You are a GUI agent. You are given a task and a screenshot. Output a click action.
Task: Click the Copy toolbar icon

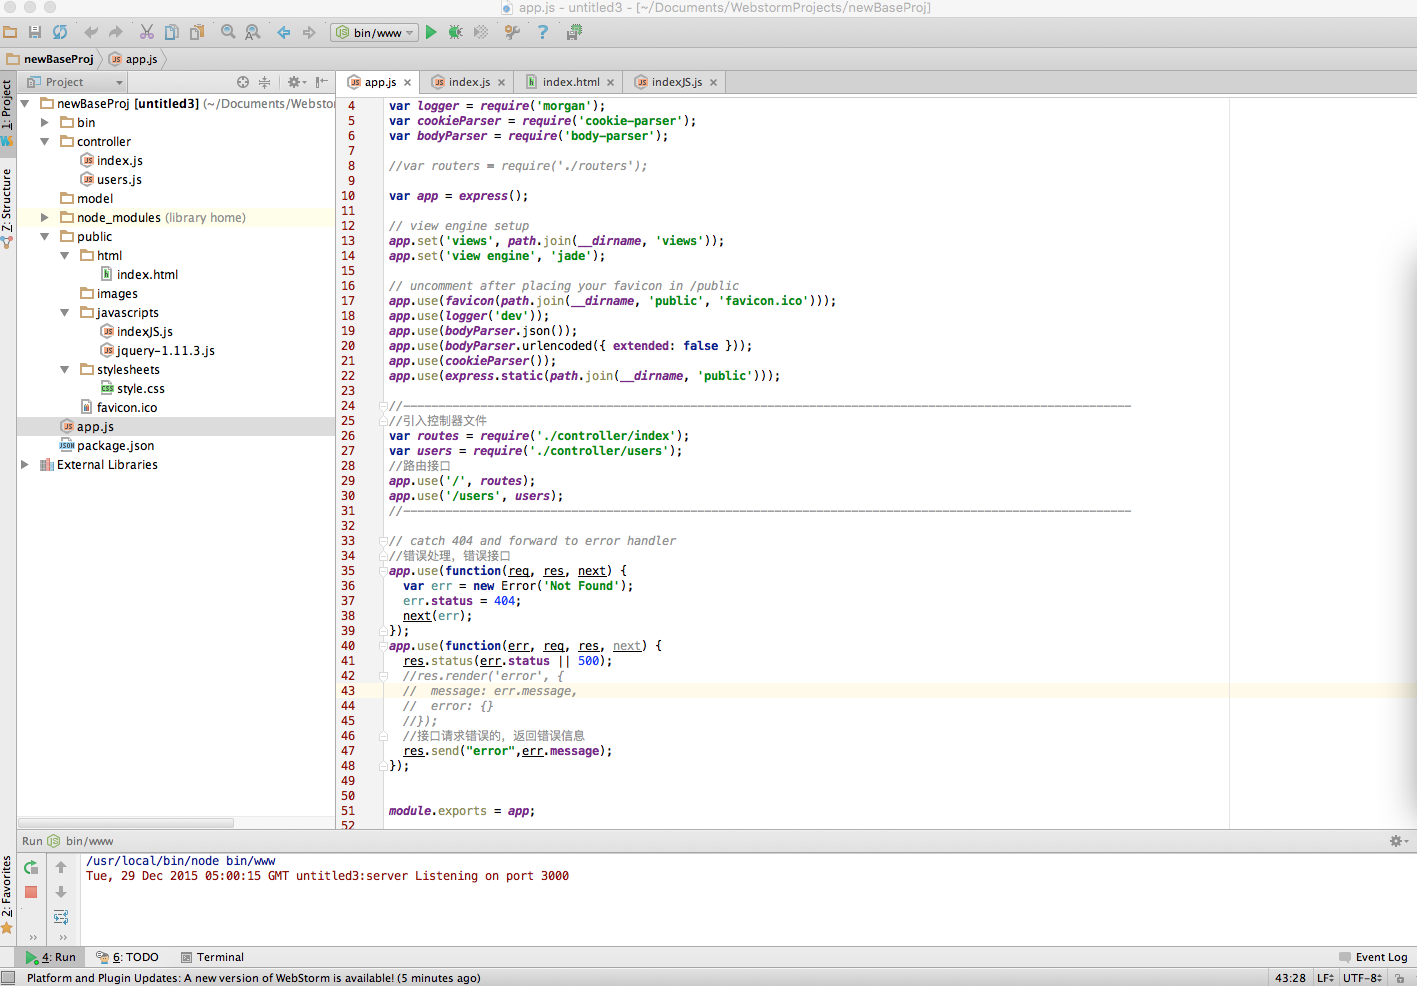pos(172,32)
